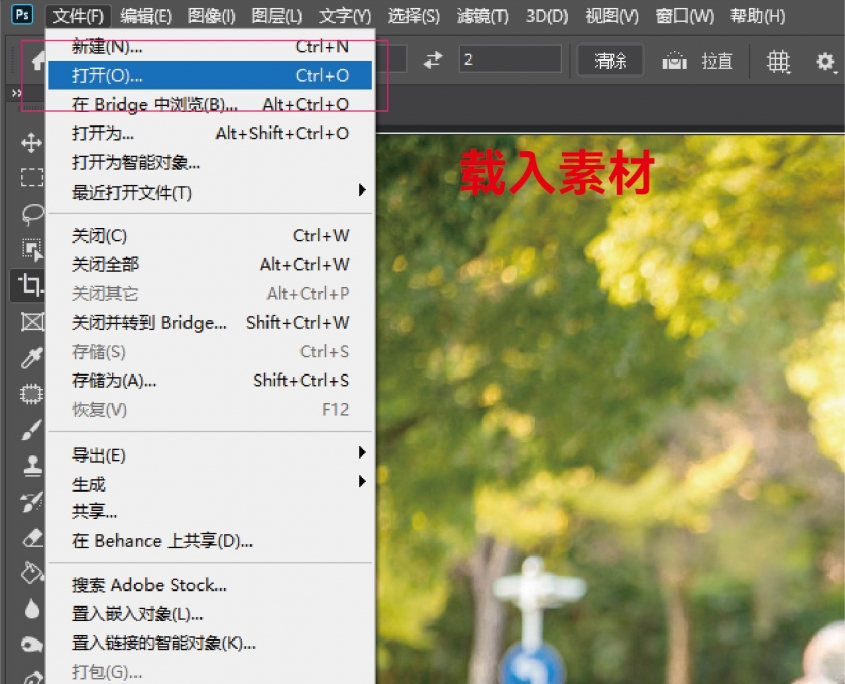Open crop settings gear menu
This screenshot has height=684, width=845.
[826, 61]
